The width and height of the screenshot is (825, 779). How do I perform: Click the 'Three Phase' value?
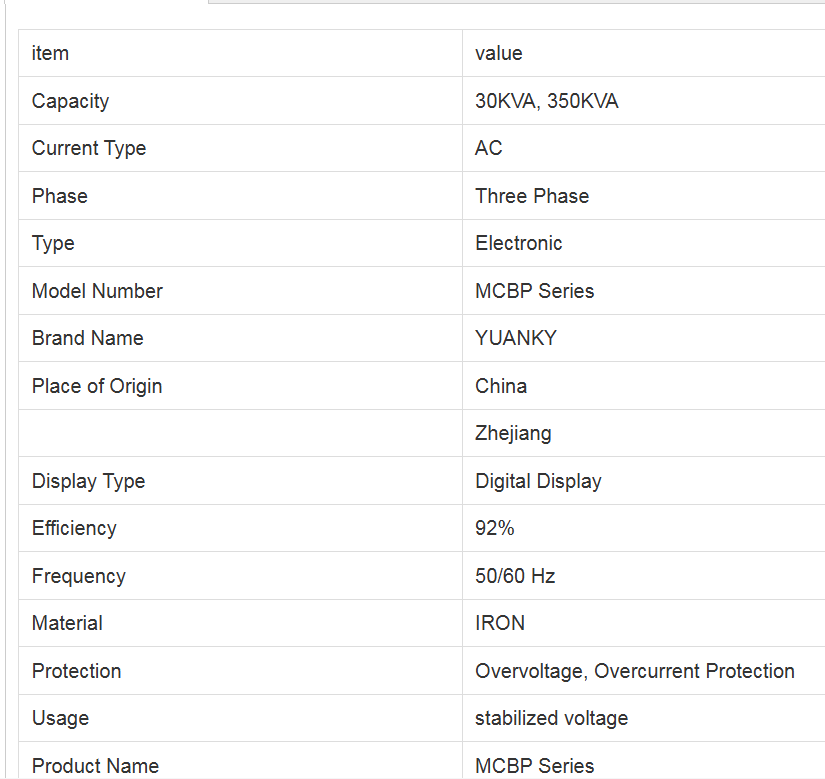532,196
